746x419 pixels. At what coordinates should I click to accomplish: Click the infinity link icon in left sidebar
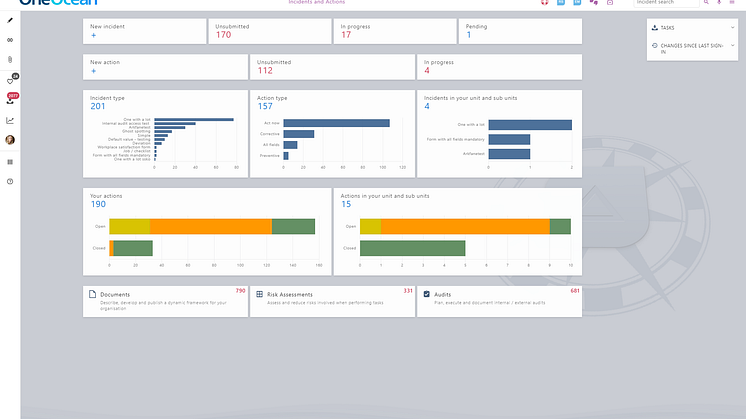click(x=10, y=40)
